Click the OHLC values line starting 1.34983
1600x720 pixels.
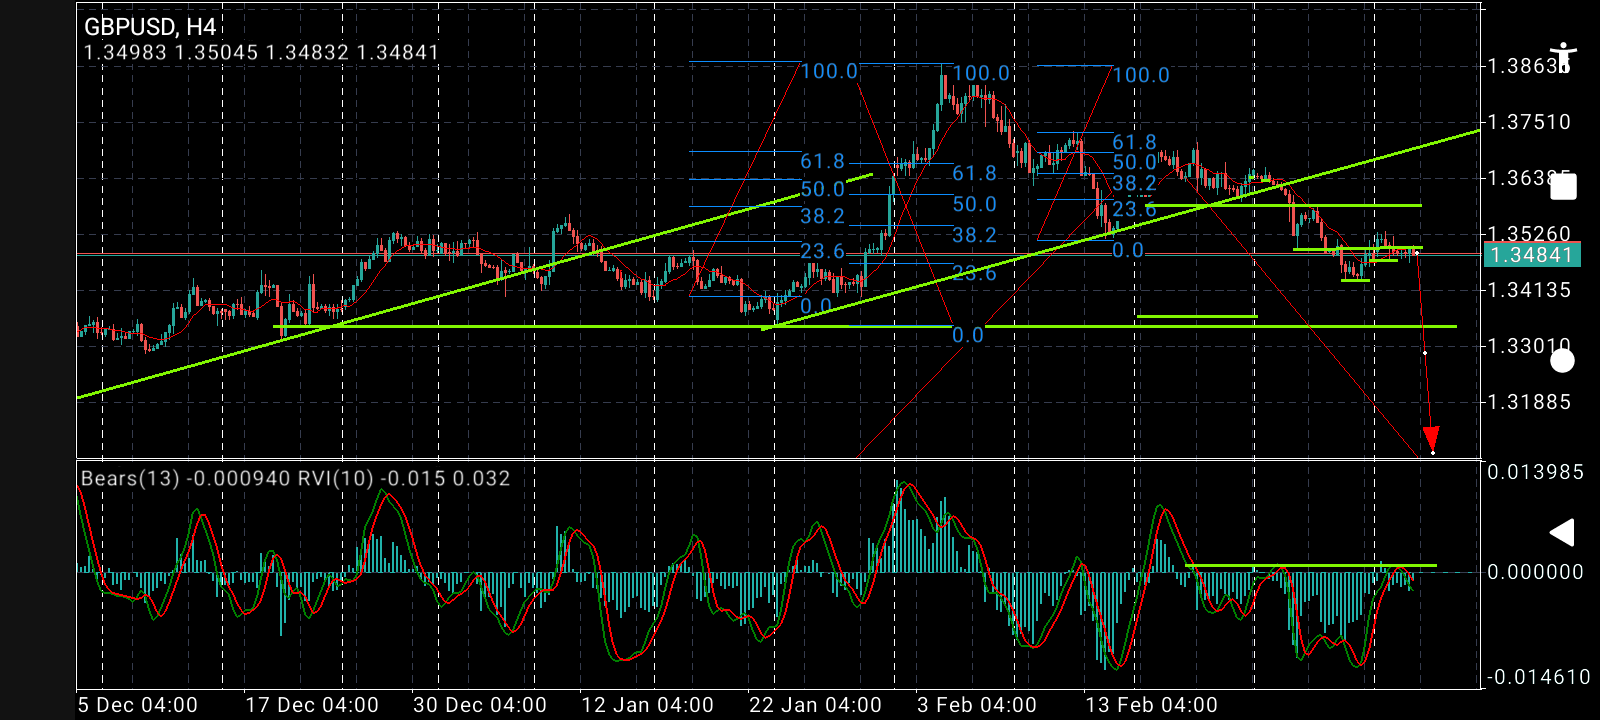coord(262,52)
